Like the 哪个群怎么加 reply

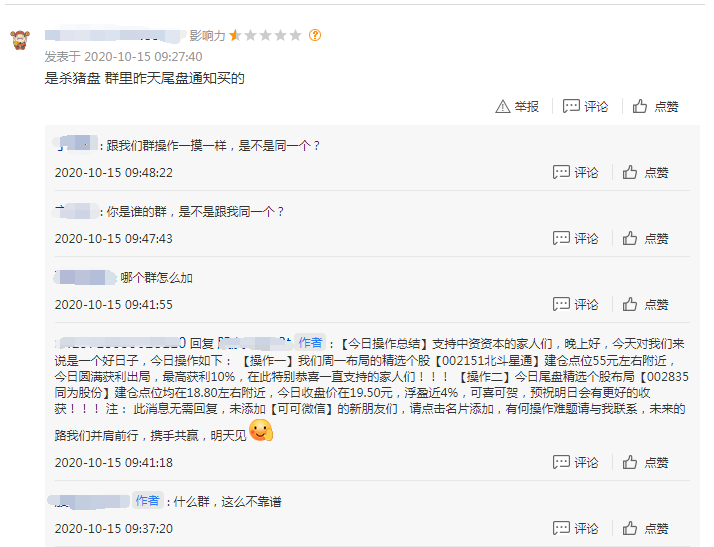(645, 304)
